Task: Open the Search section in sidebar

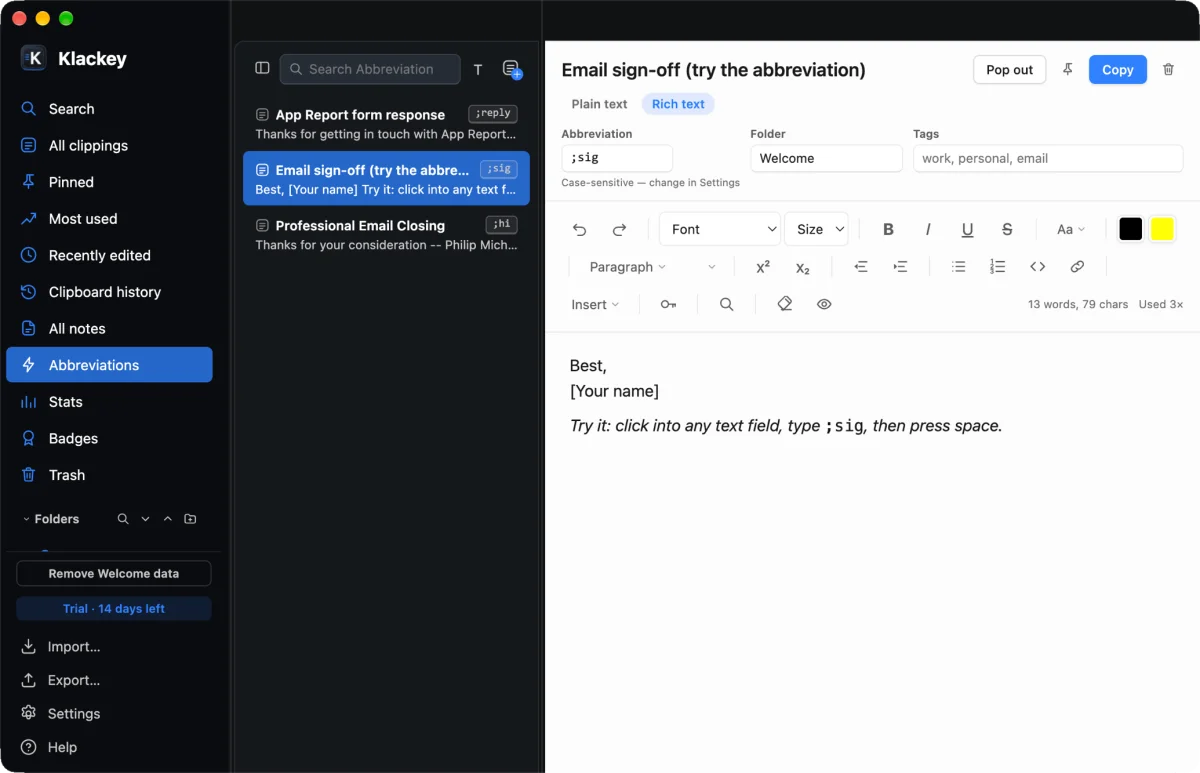Action: tap(109, 109)
